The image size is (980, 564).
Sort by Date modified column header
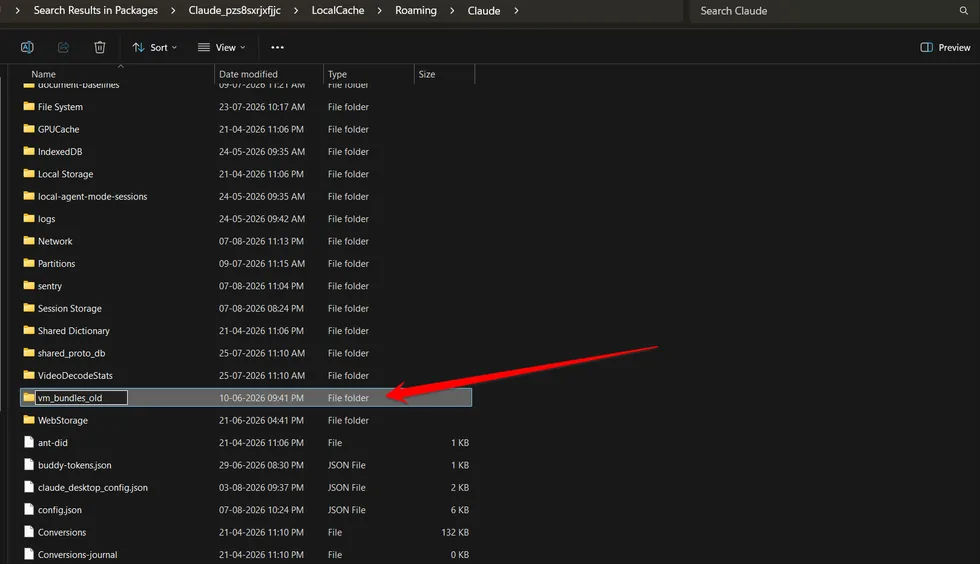click(248, 74)
